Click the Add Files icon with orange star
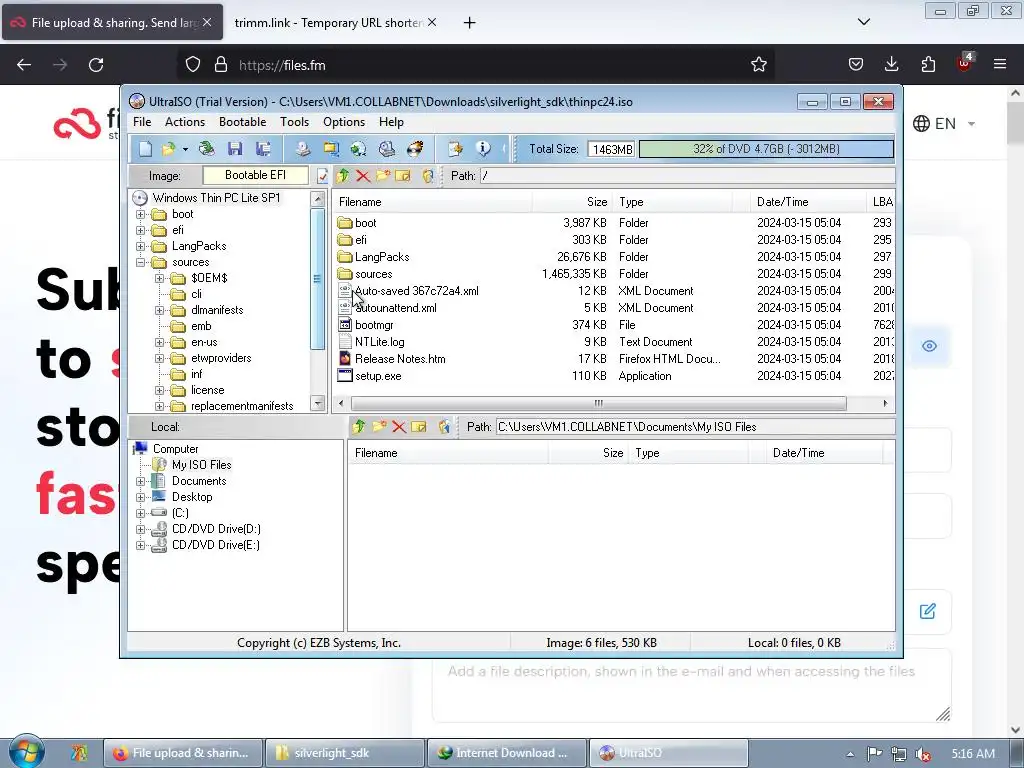 (455, 149)
